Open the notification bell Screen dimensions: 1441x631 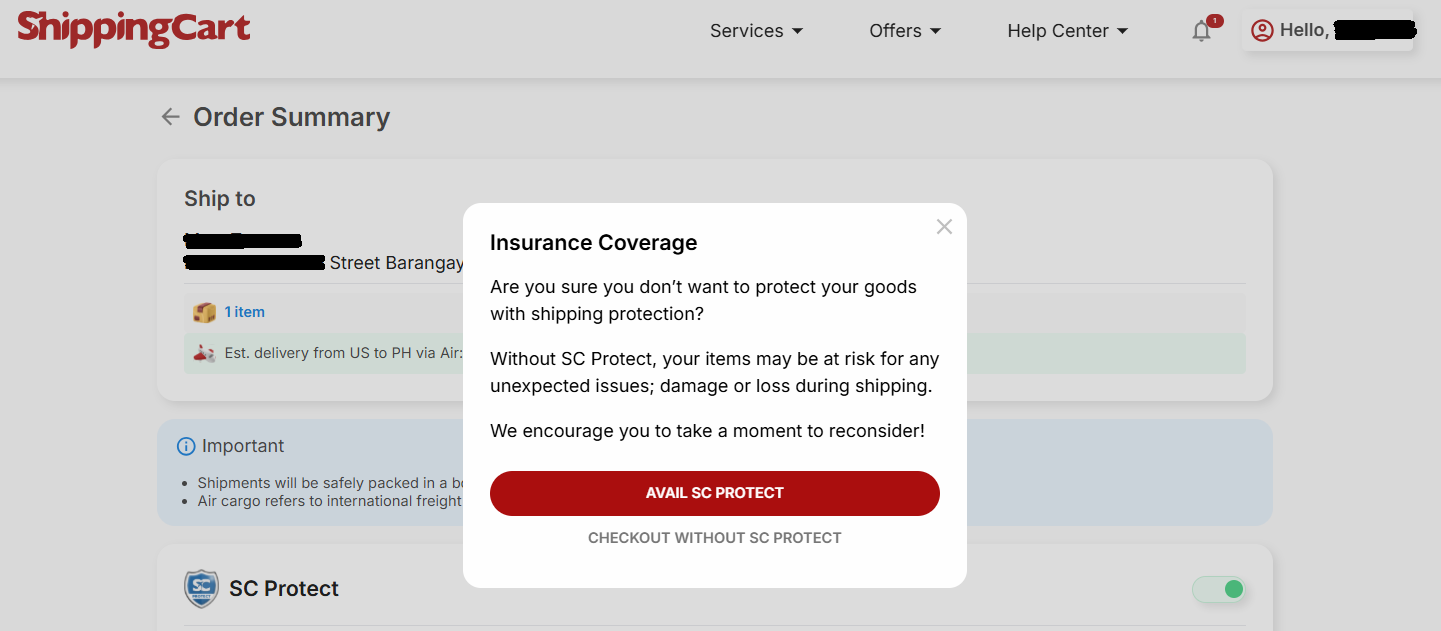(1201, 32)
